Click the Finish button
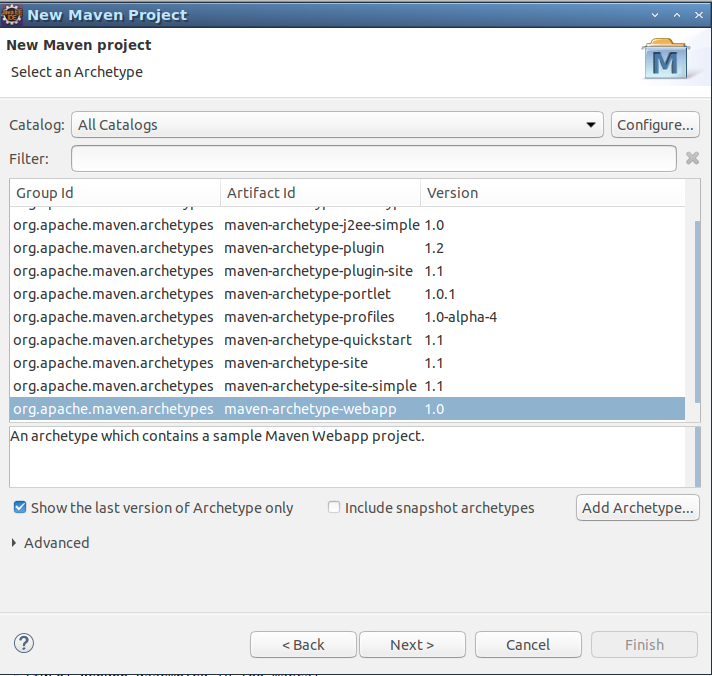The height and width of the screenshot is (676, 712). [x=644, y=644]
